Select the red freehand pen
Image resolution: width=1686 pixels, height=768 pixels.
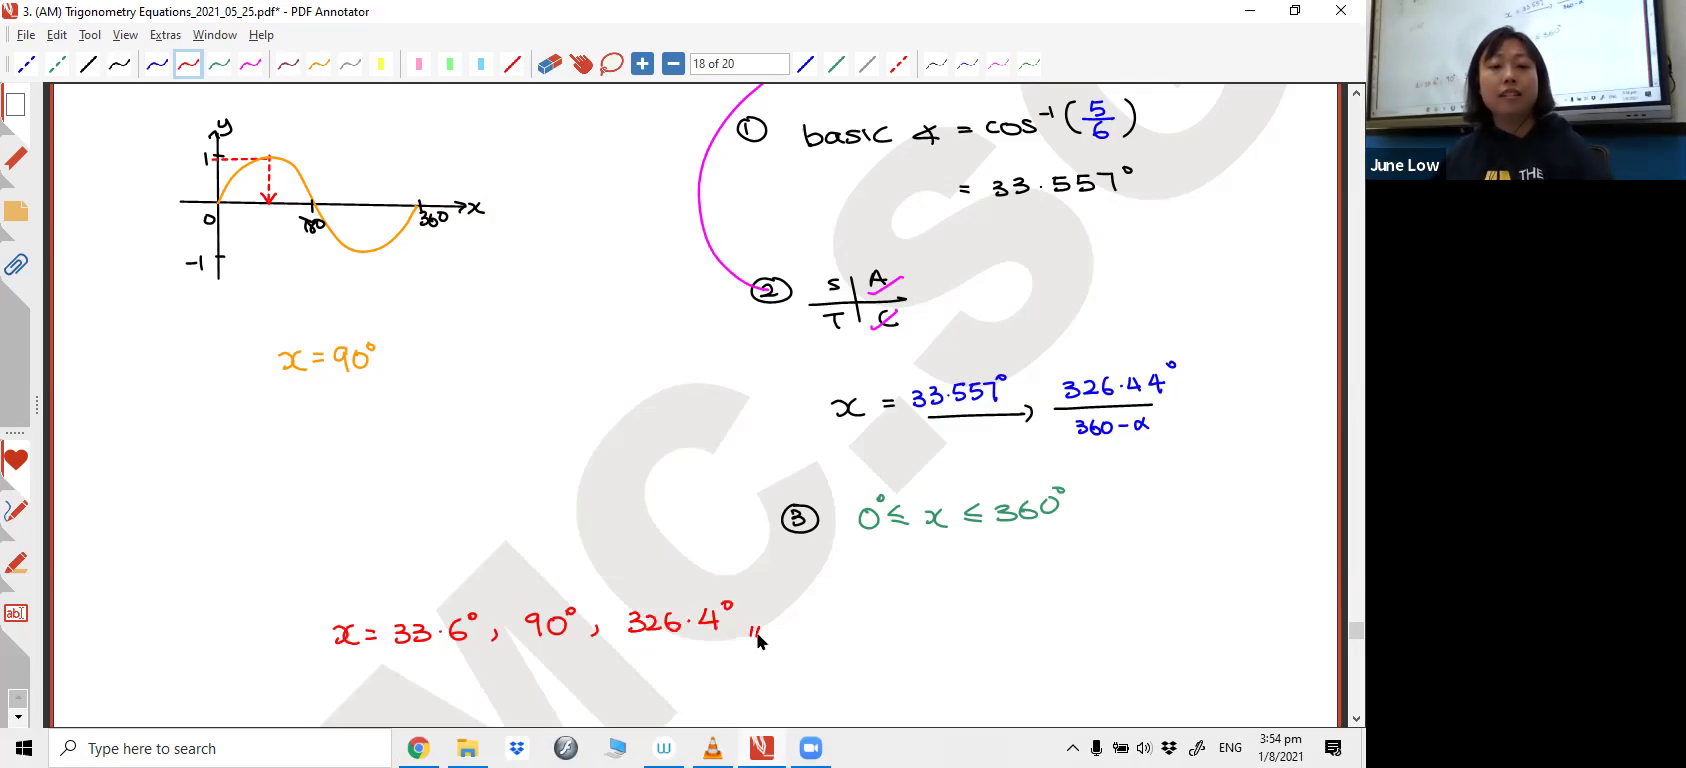[188, 64]
